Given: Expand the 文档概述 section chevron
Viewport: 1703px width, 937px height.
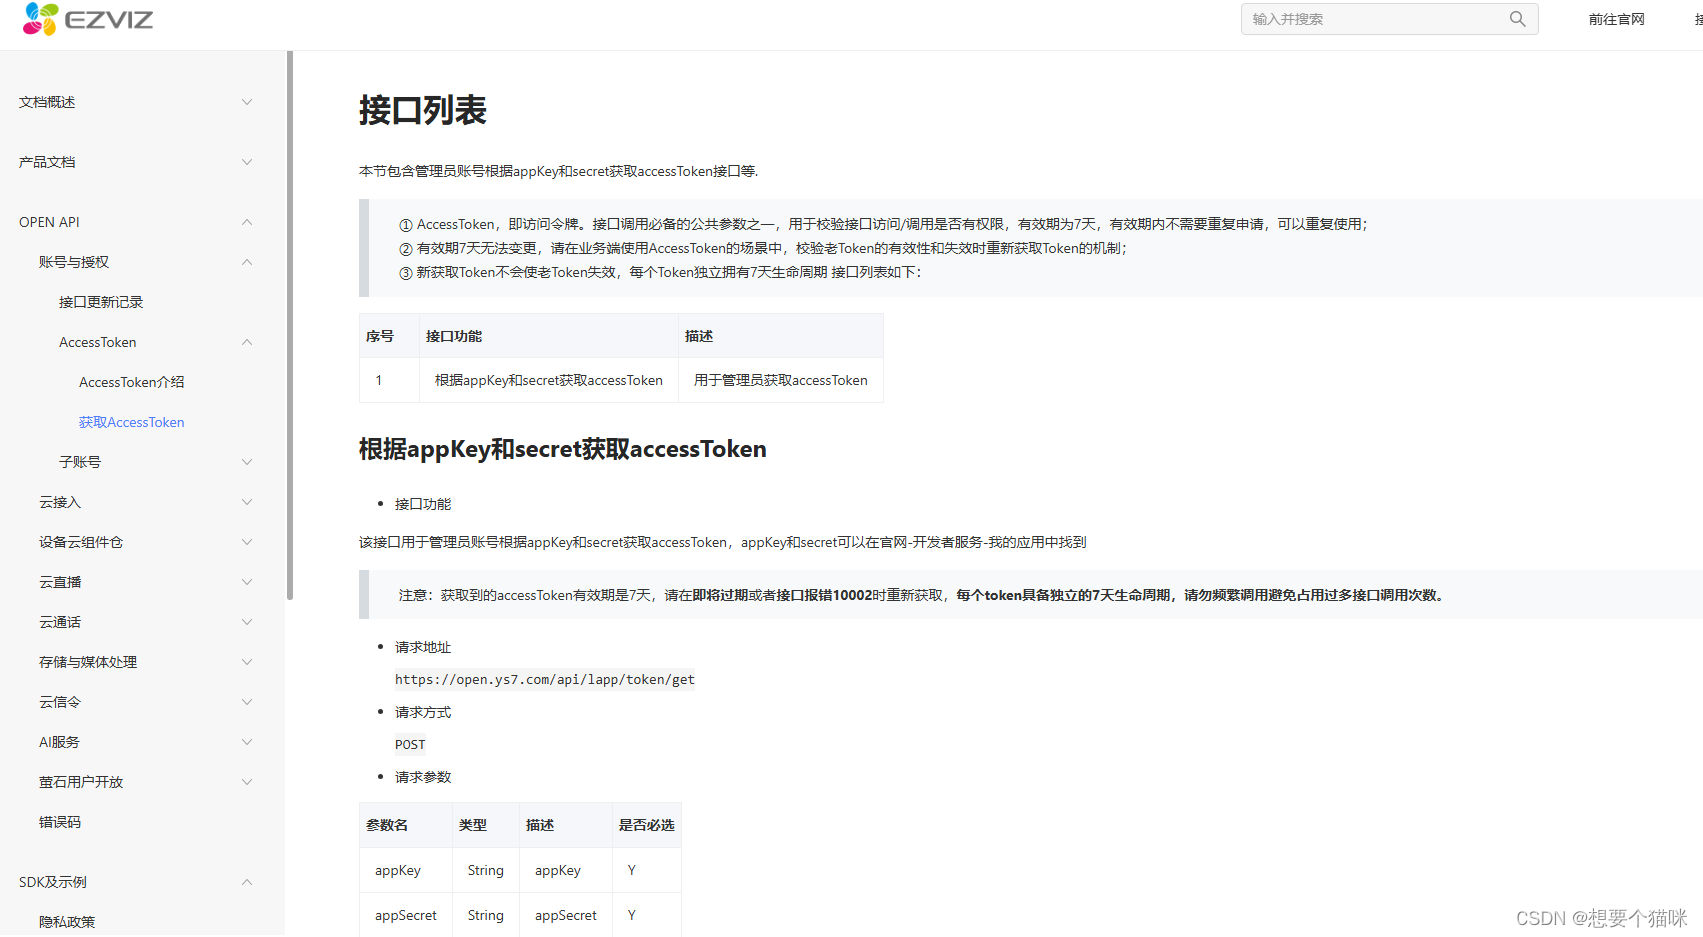Looking at the screenshot, I should tap(247, 102).
